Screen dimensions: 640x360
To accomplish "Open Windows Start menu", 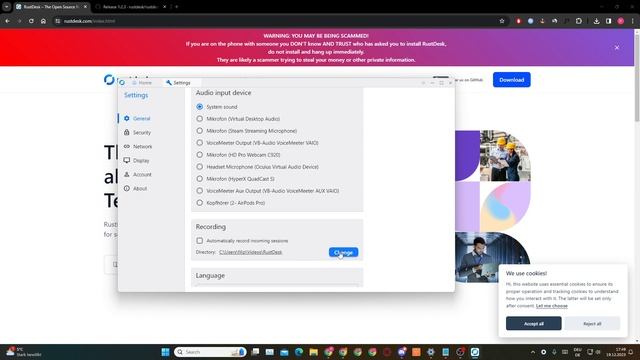I will point(165,352).
